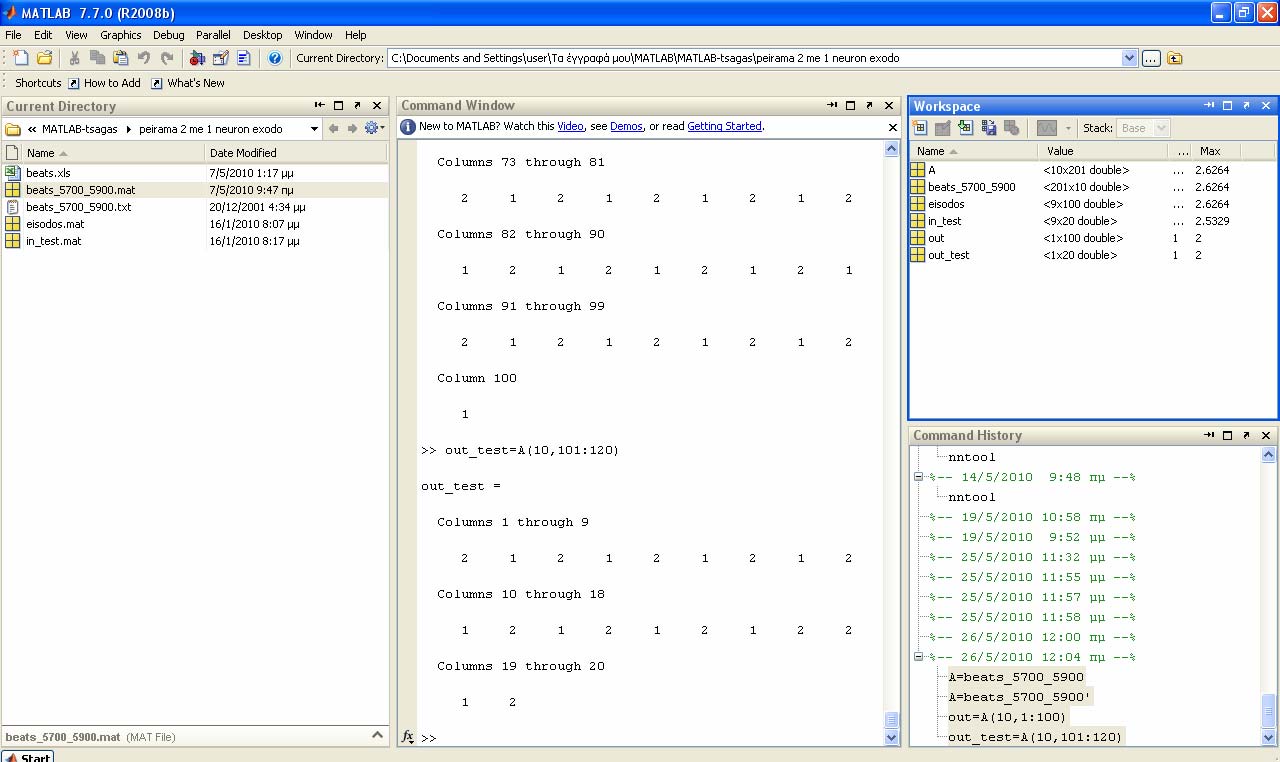
Task: Open GUIDE via its toolbar icon
Action: (220, 58)
